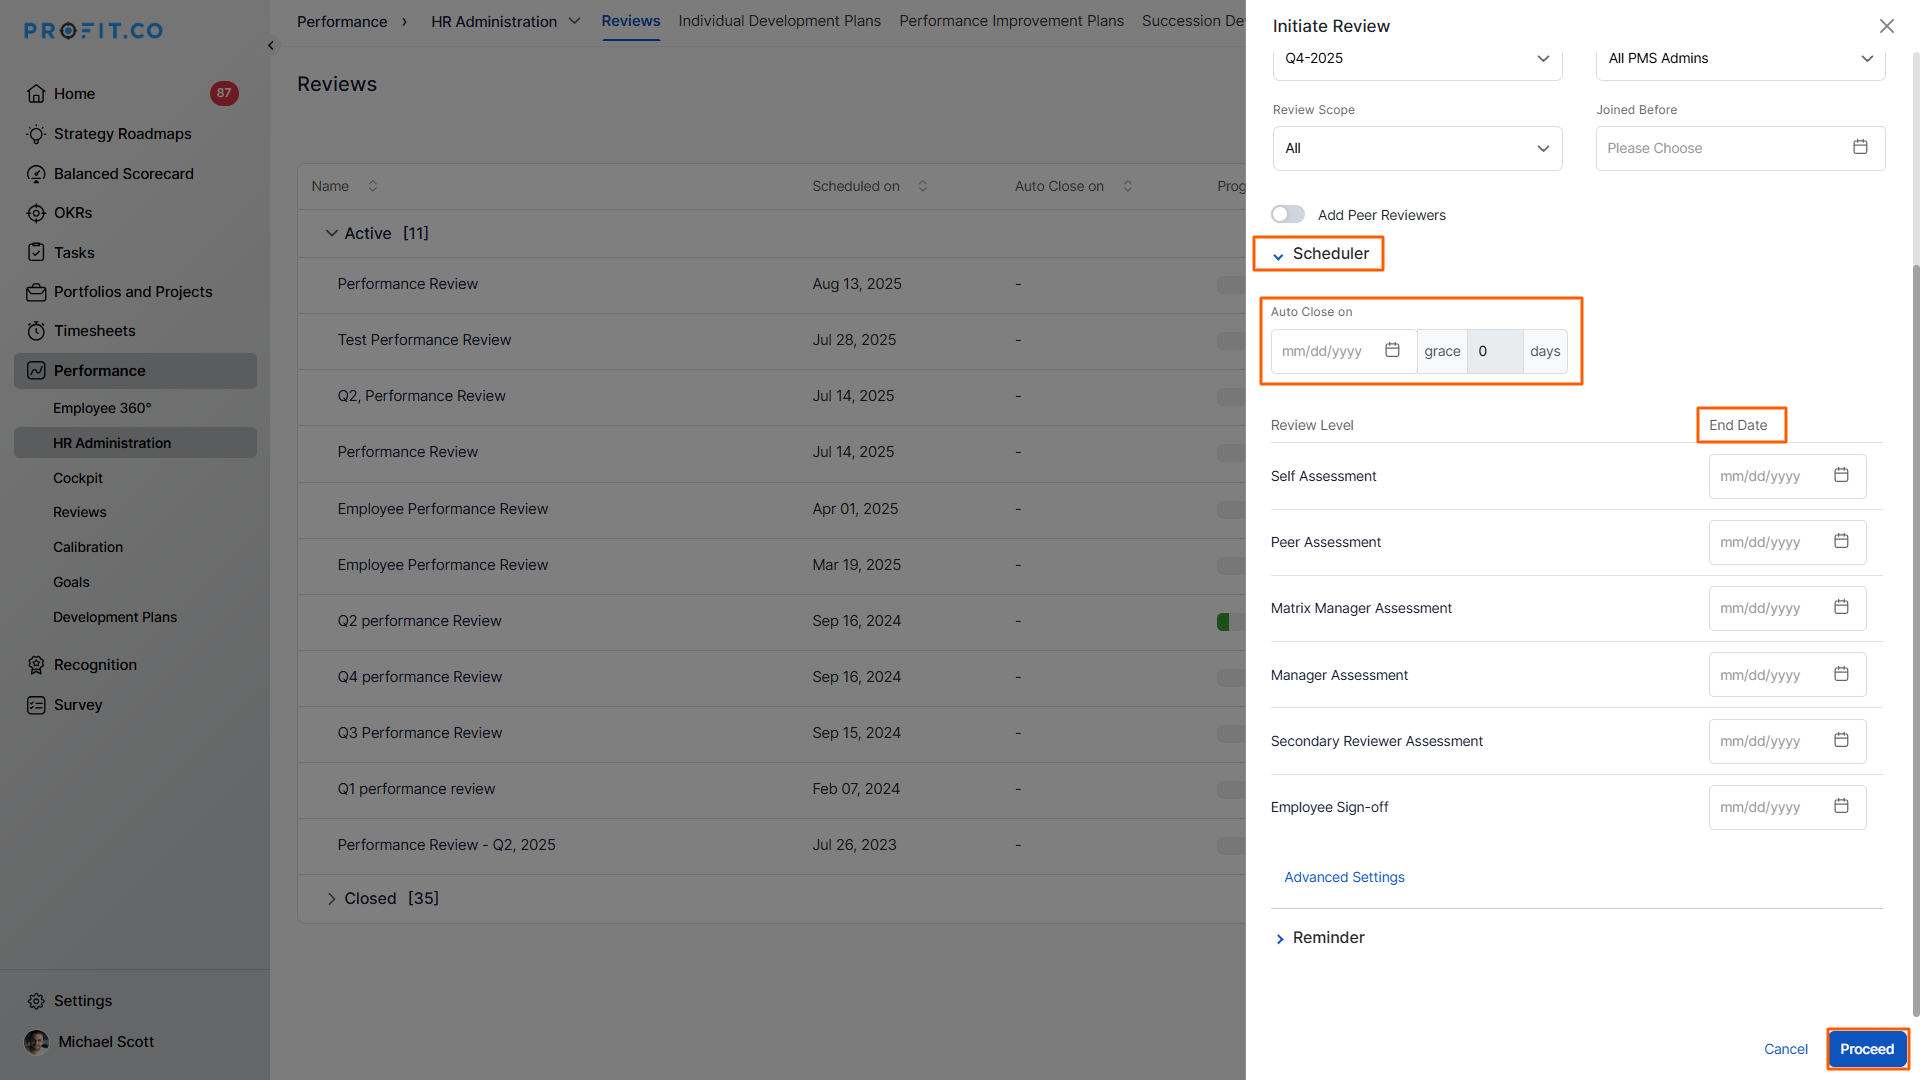
Task: Open the Advanced Settings link
Action: click(x=1344, y=877)
